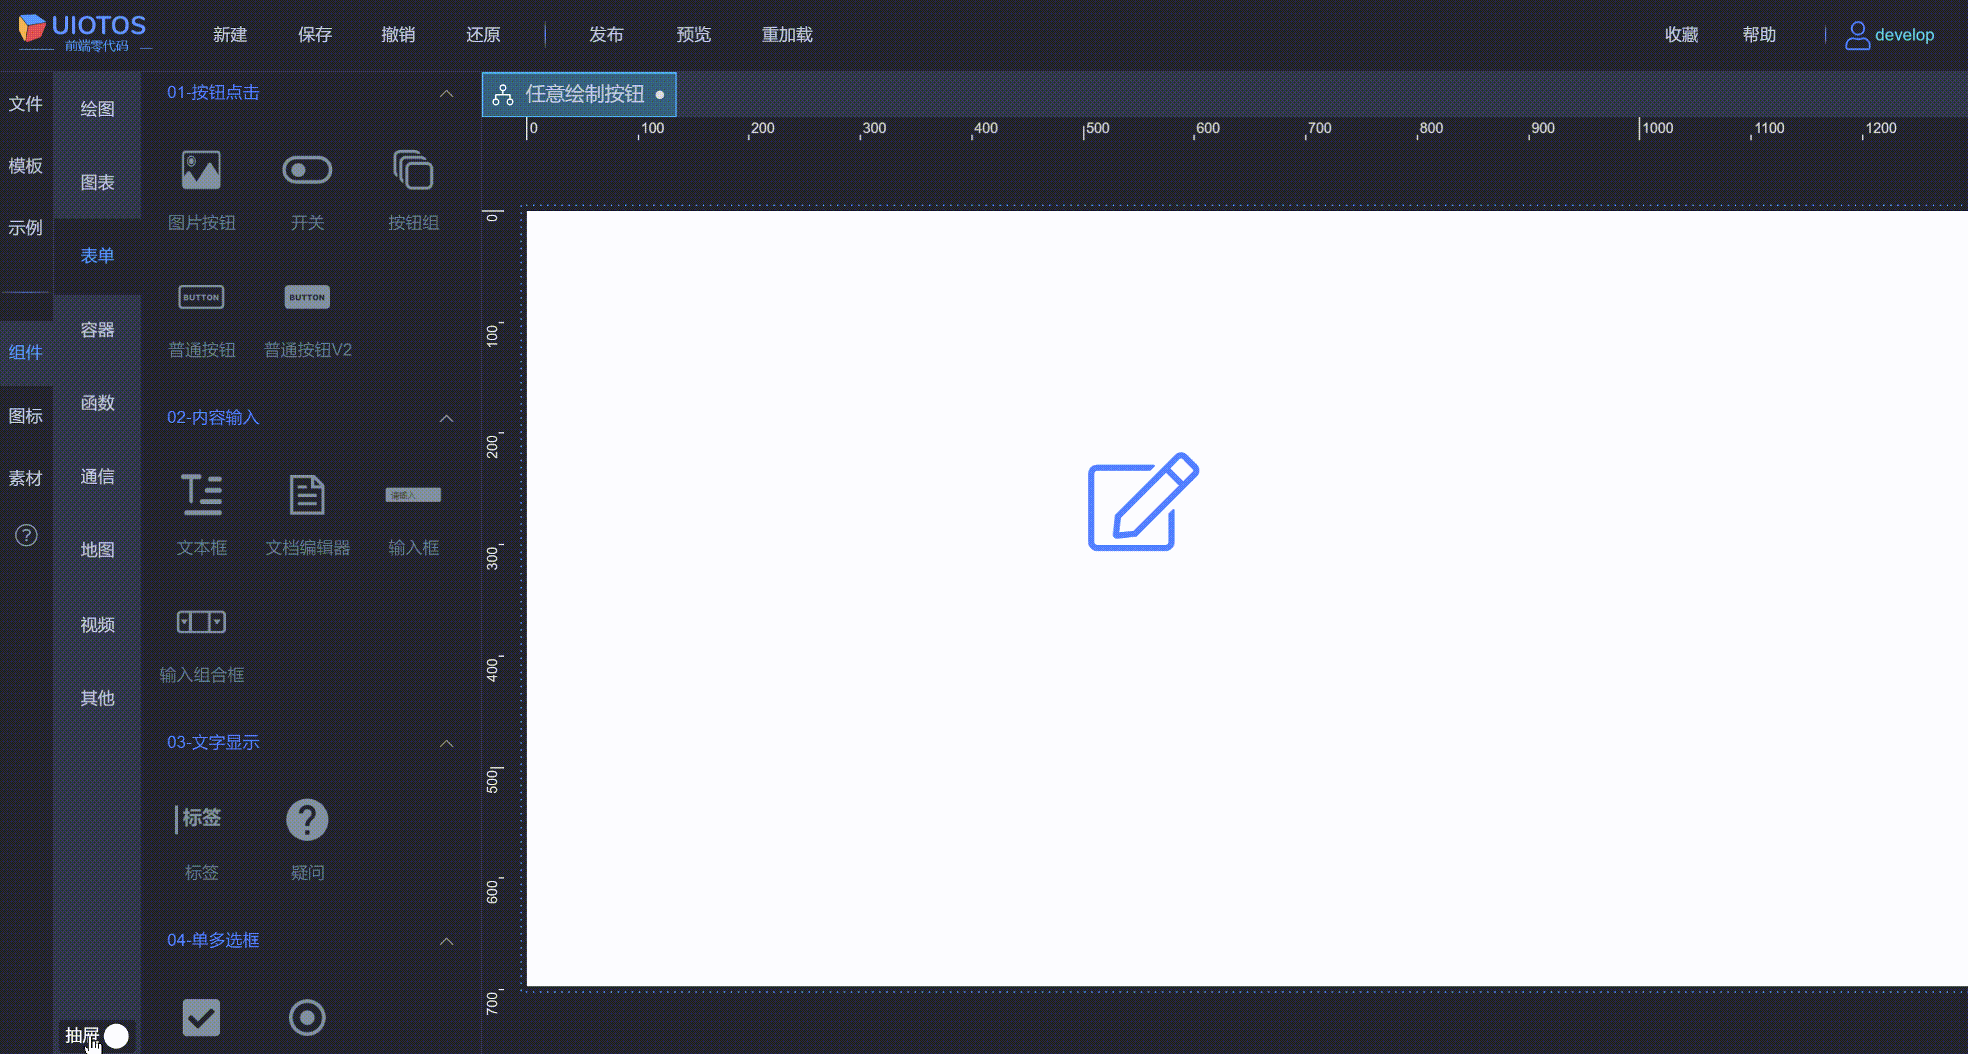The width and height of the screenshot is (1968, 1054).
Task: Open the 图表 component category
Action: pos(97,181)
